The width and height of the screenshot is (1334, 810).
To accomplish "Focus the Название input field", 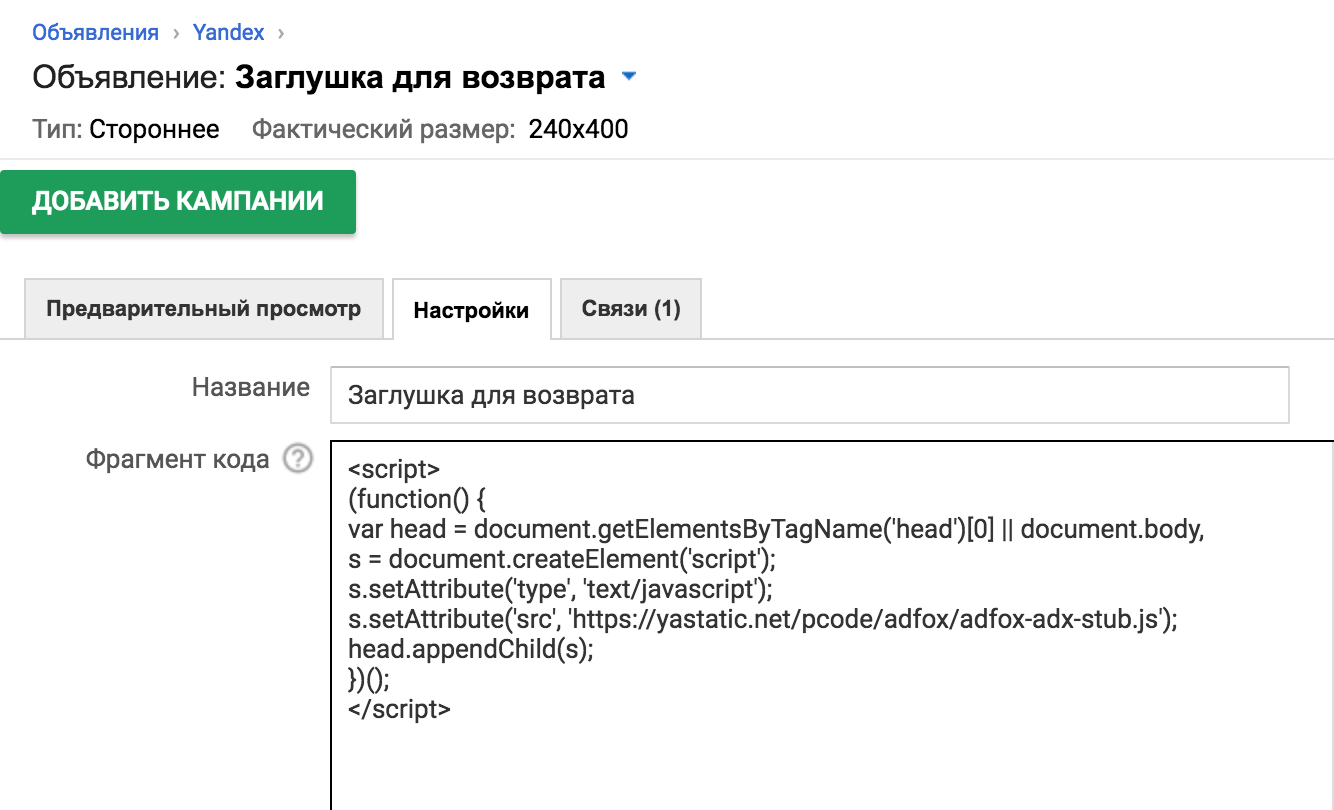I will 808,395.
